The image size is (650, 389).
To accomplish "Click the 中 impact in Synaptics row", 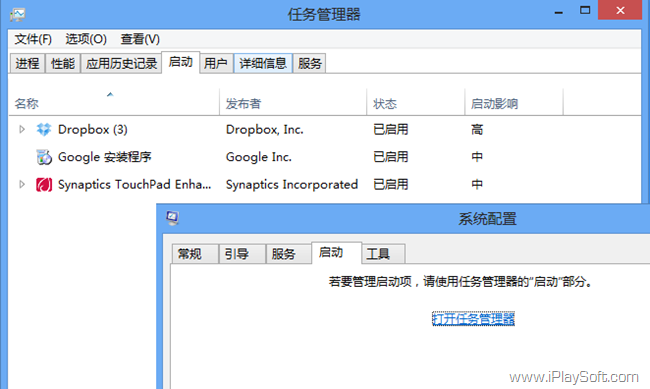I will [477, 185].
